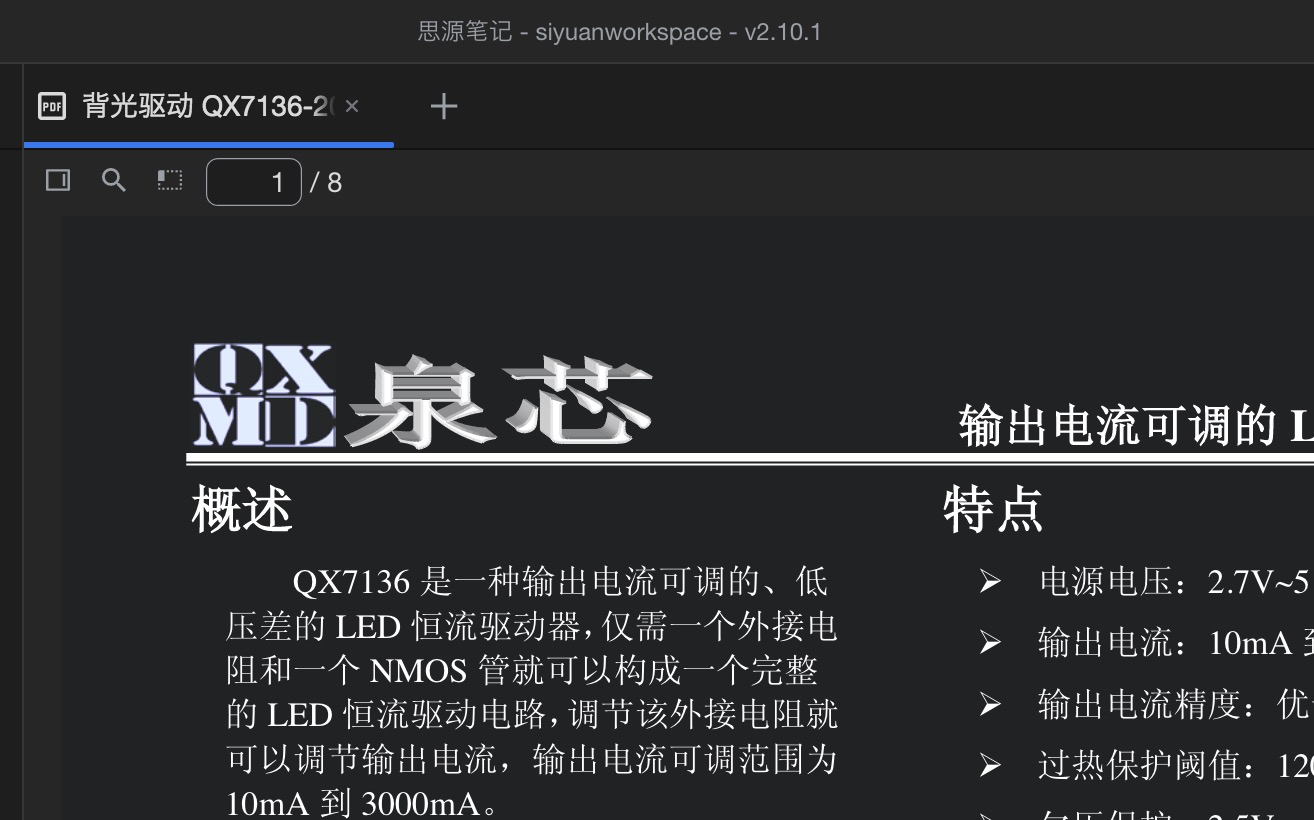Screen dimensions: 1314x820
Task: Click the line 压差的 LED 恒流驱动器
Action: [x=531, y=626]
